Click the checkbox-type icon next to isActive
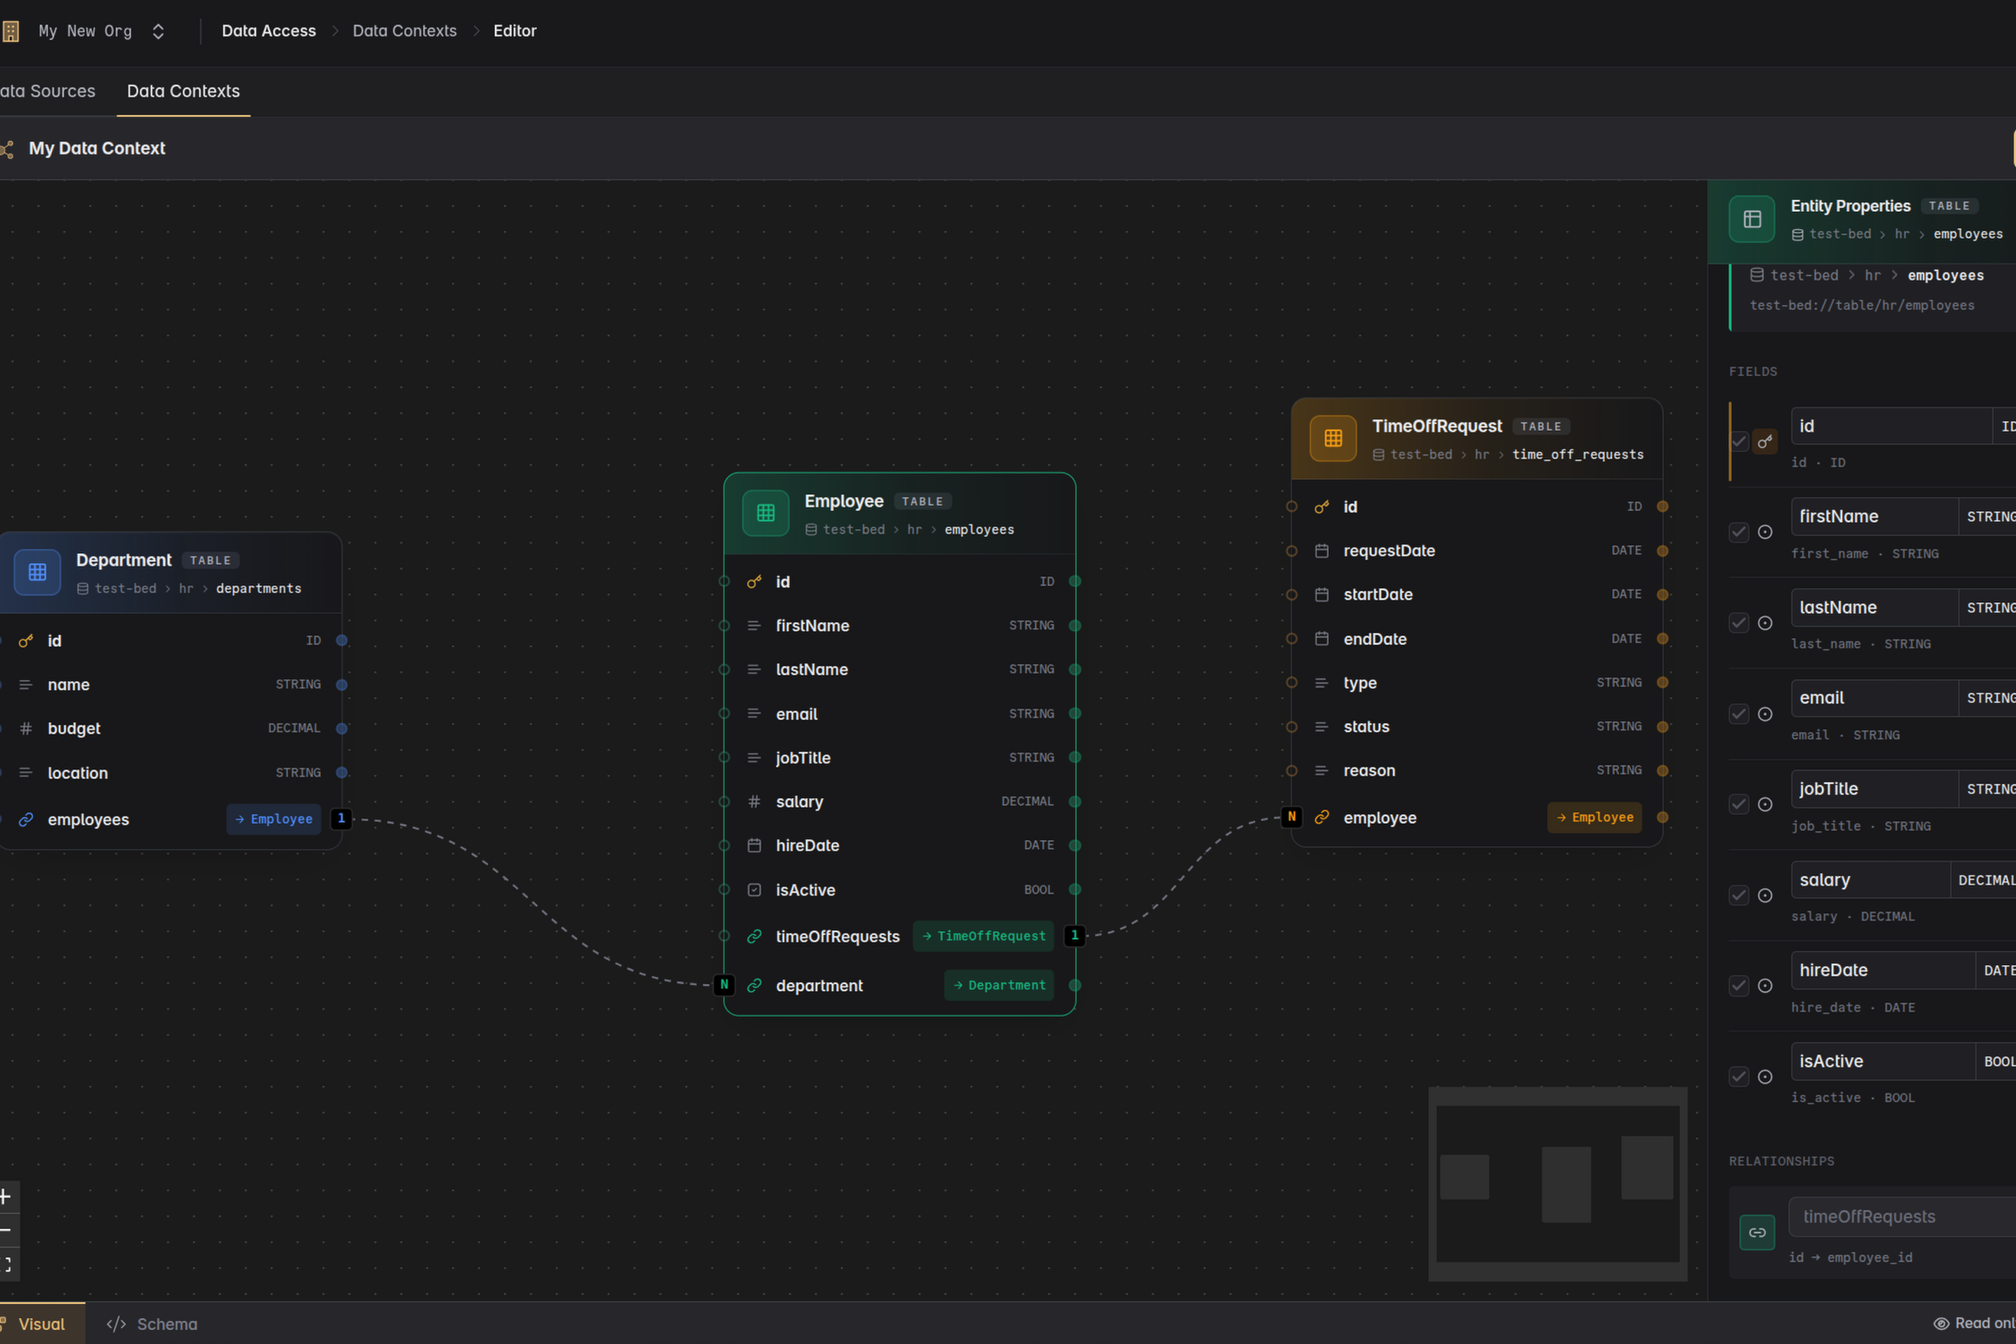 [x=754, y=889]
